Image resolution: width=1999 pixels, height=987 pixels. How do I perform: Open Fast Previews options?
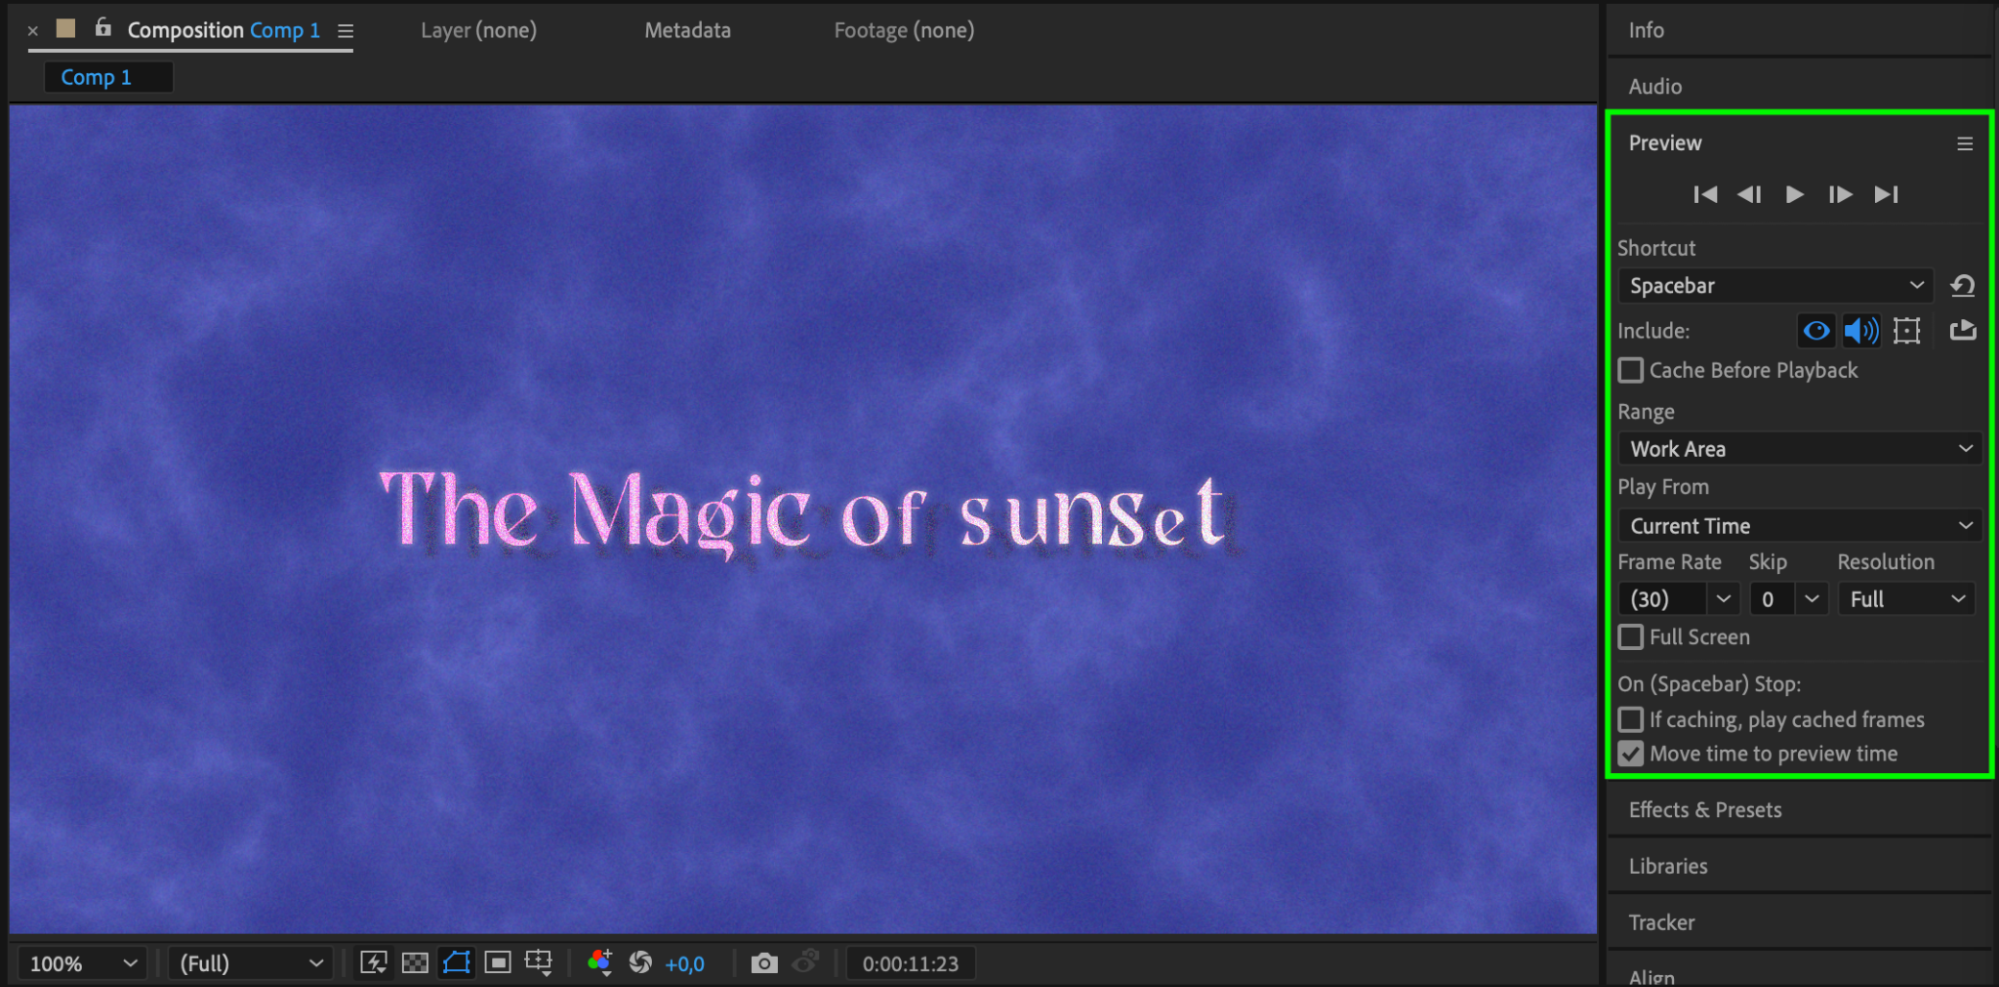[x=374, y=963]
